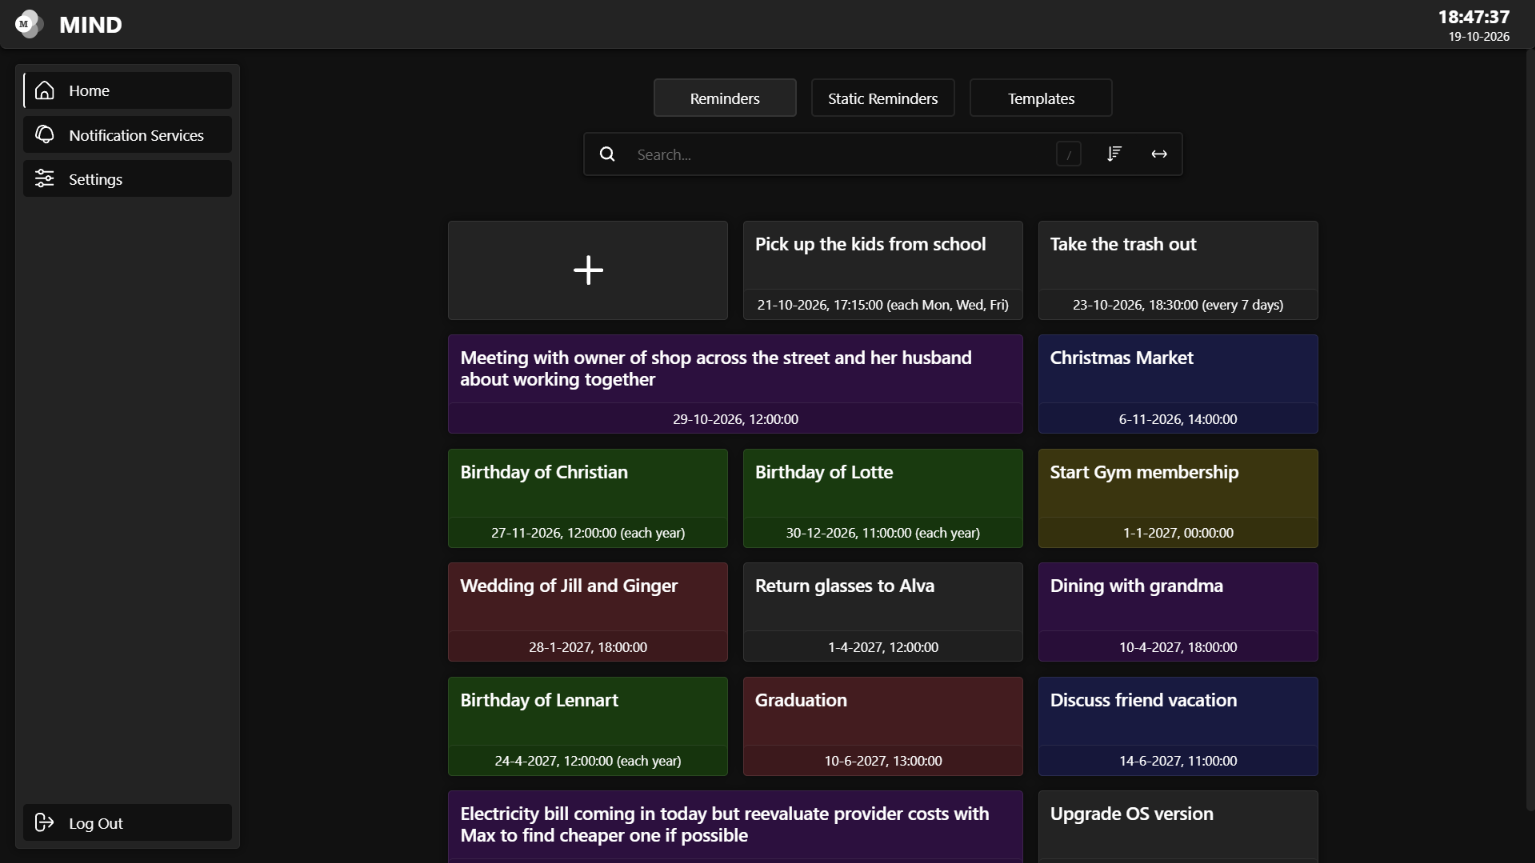Add a new reminder with plus card
Viewport: 1535px width, 863px height.
point(588,270)
